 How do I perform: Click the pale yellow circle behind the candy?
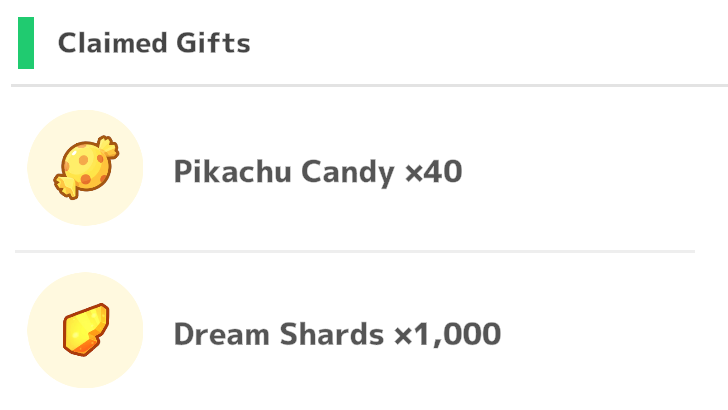[x=50, y=200]
